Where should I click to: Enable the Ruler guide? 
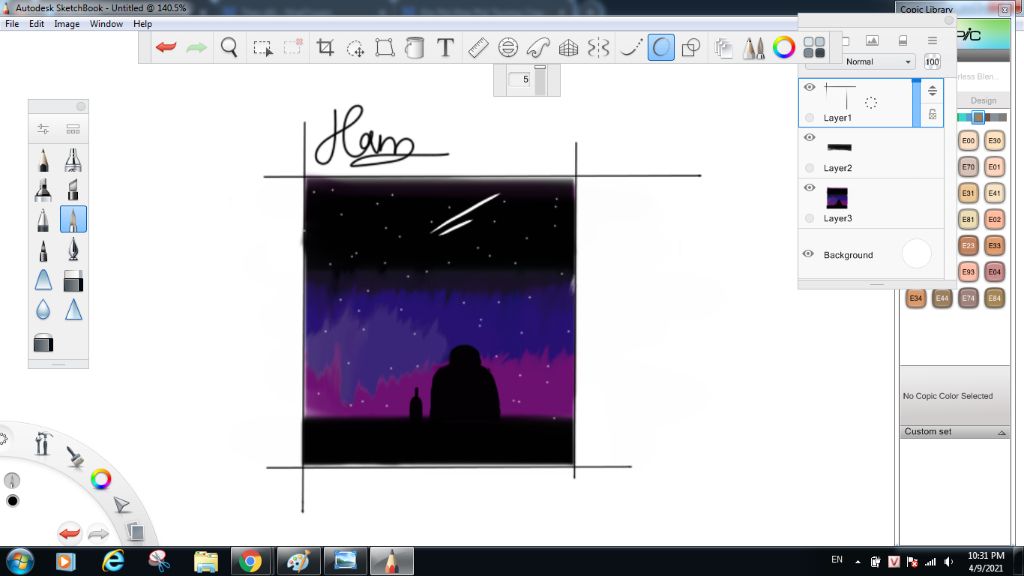pyautogui.click(x=478, y=47)
